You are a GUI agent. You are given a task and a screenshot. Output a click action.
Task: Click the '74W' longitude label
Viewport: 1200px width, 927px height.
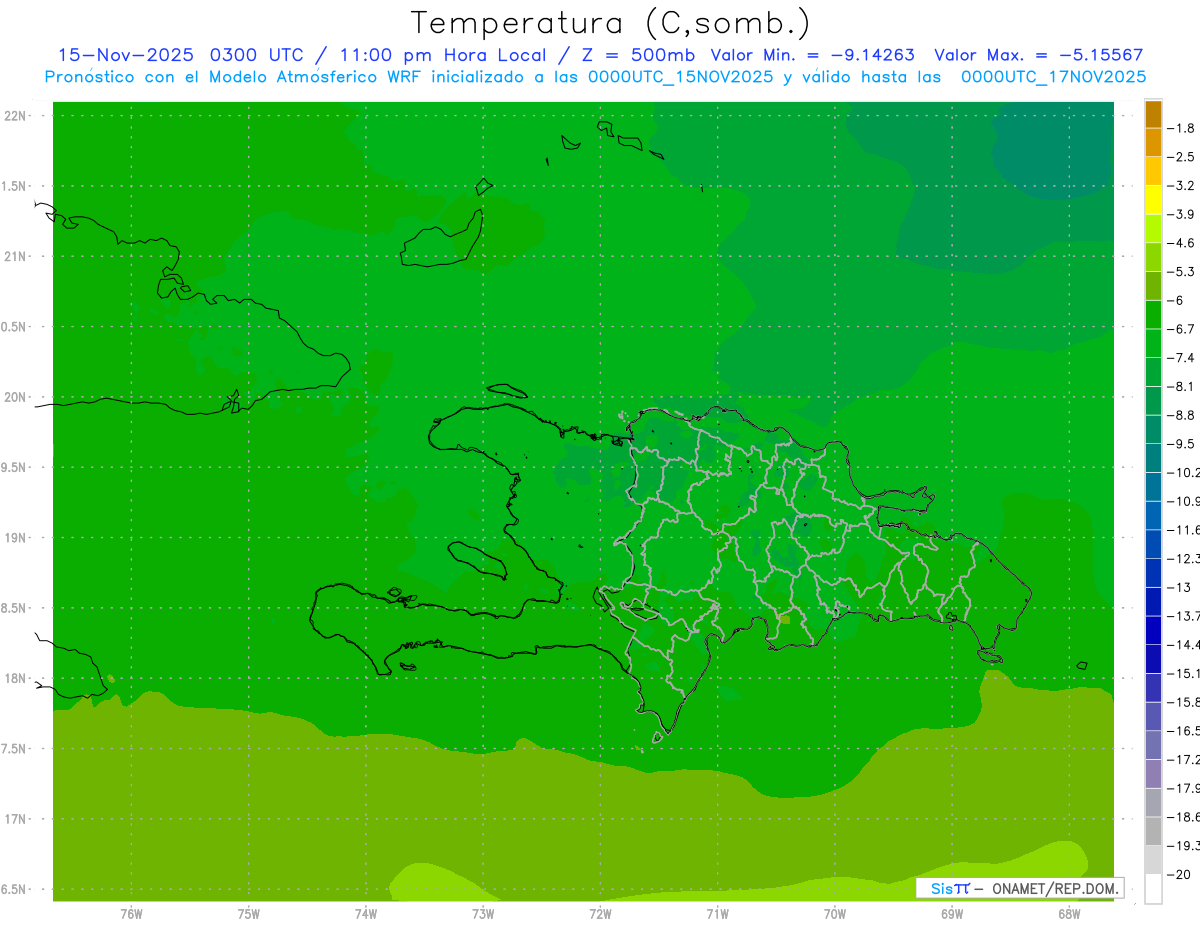pyautogui.click(x=366, y=914)
